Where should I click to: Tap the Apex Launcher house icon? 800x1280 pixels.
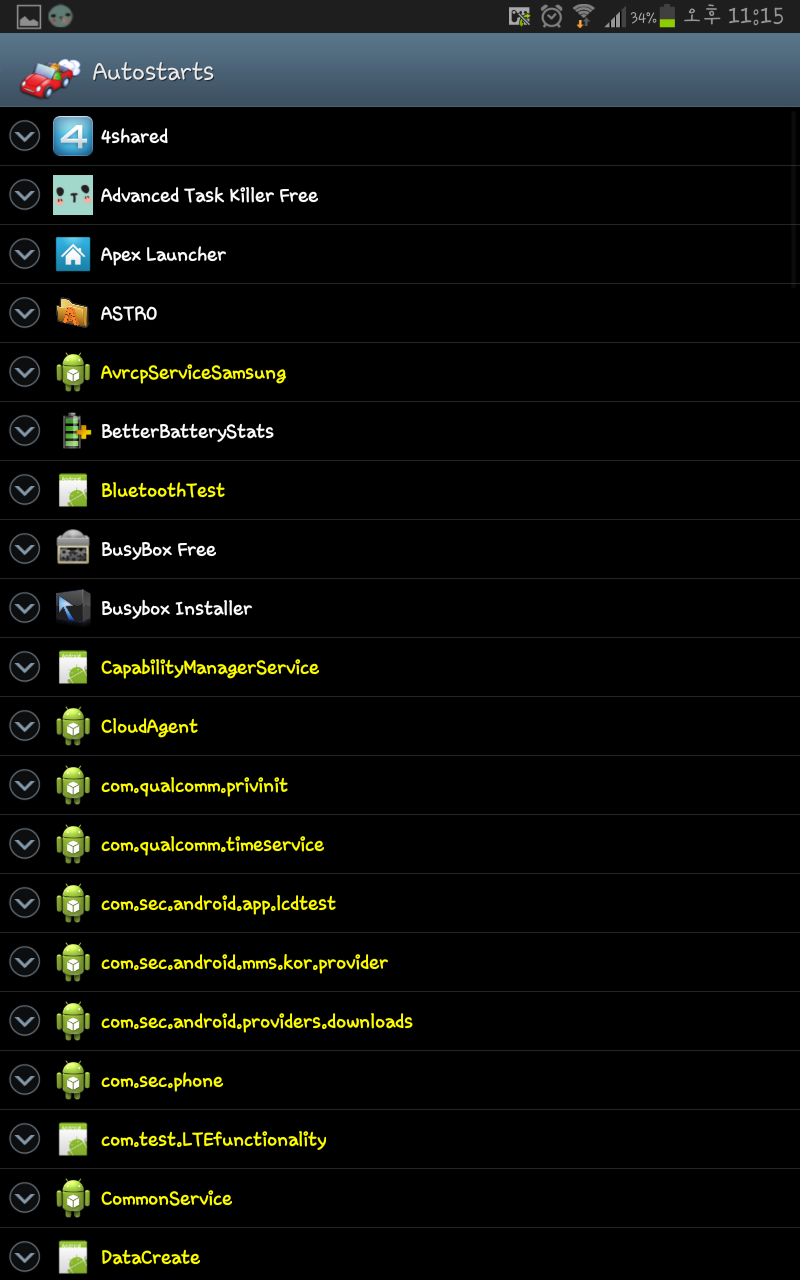[x=73, y=254]
